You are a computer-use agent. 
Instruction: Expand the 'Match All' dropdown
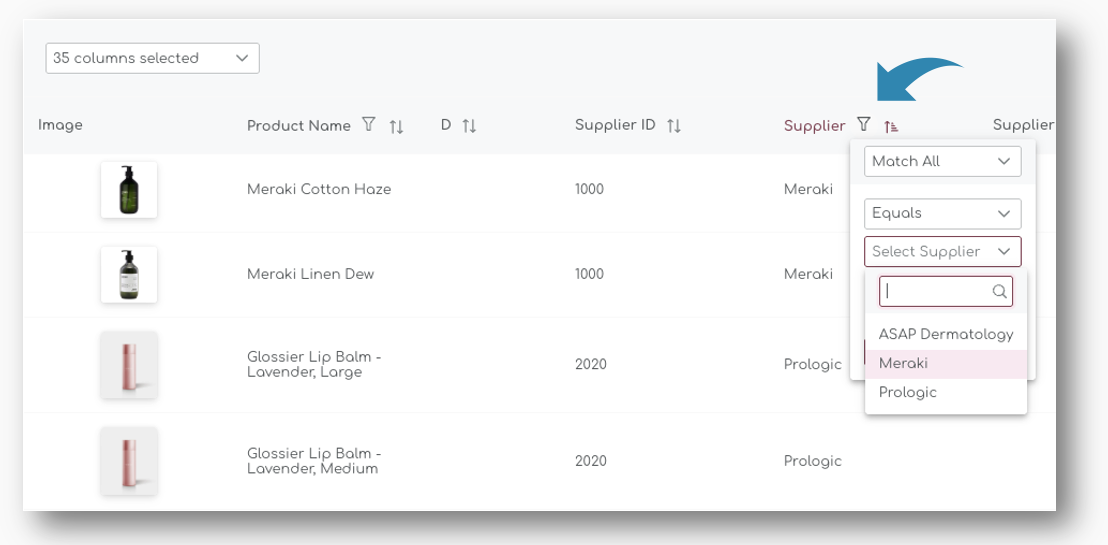point(942,161)
